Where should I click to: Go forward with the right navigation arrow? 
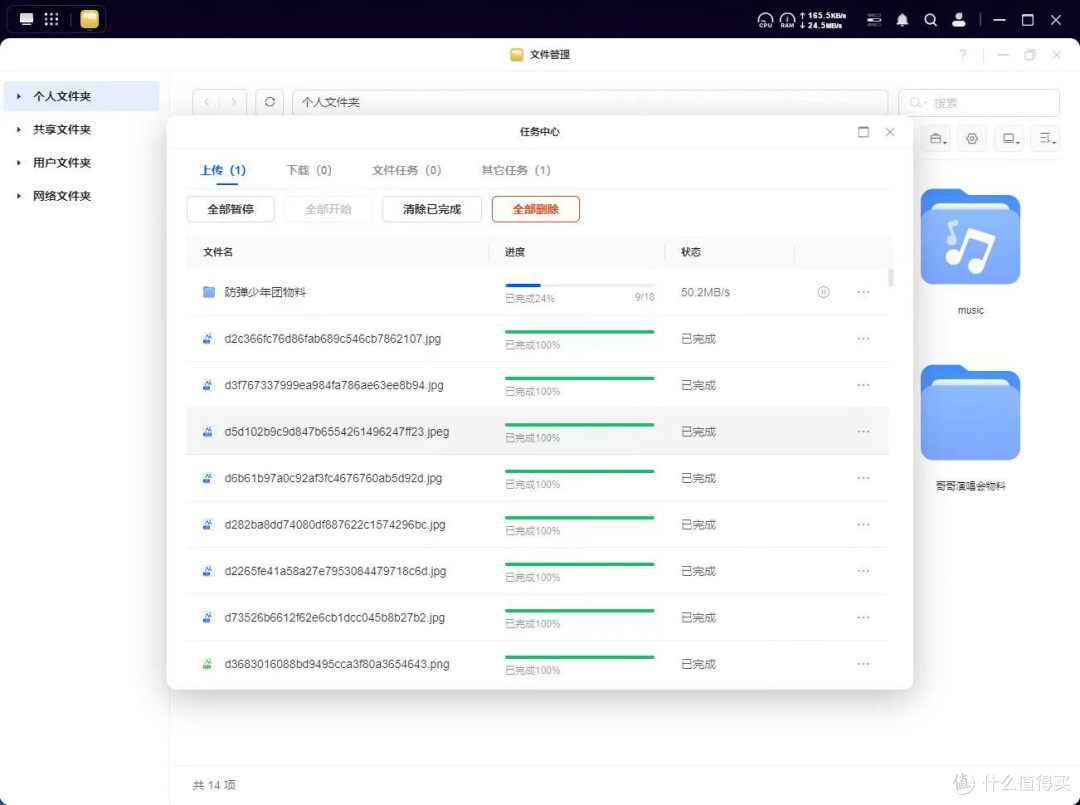click(x=233, y=102)
